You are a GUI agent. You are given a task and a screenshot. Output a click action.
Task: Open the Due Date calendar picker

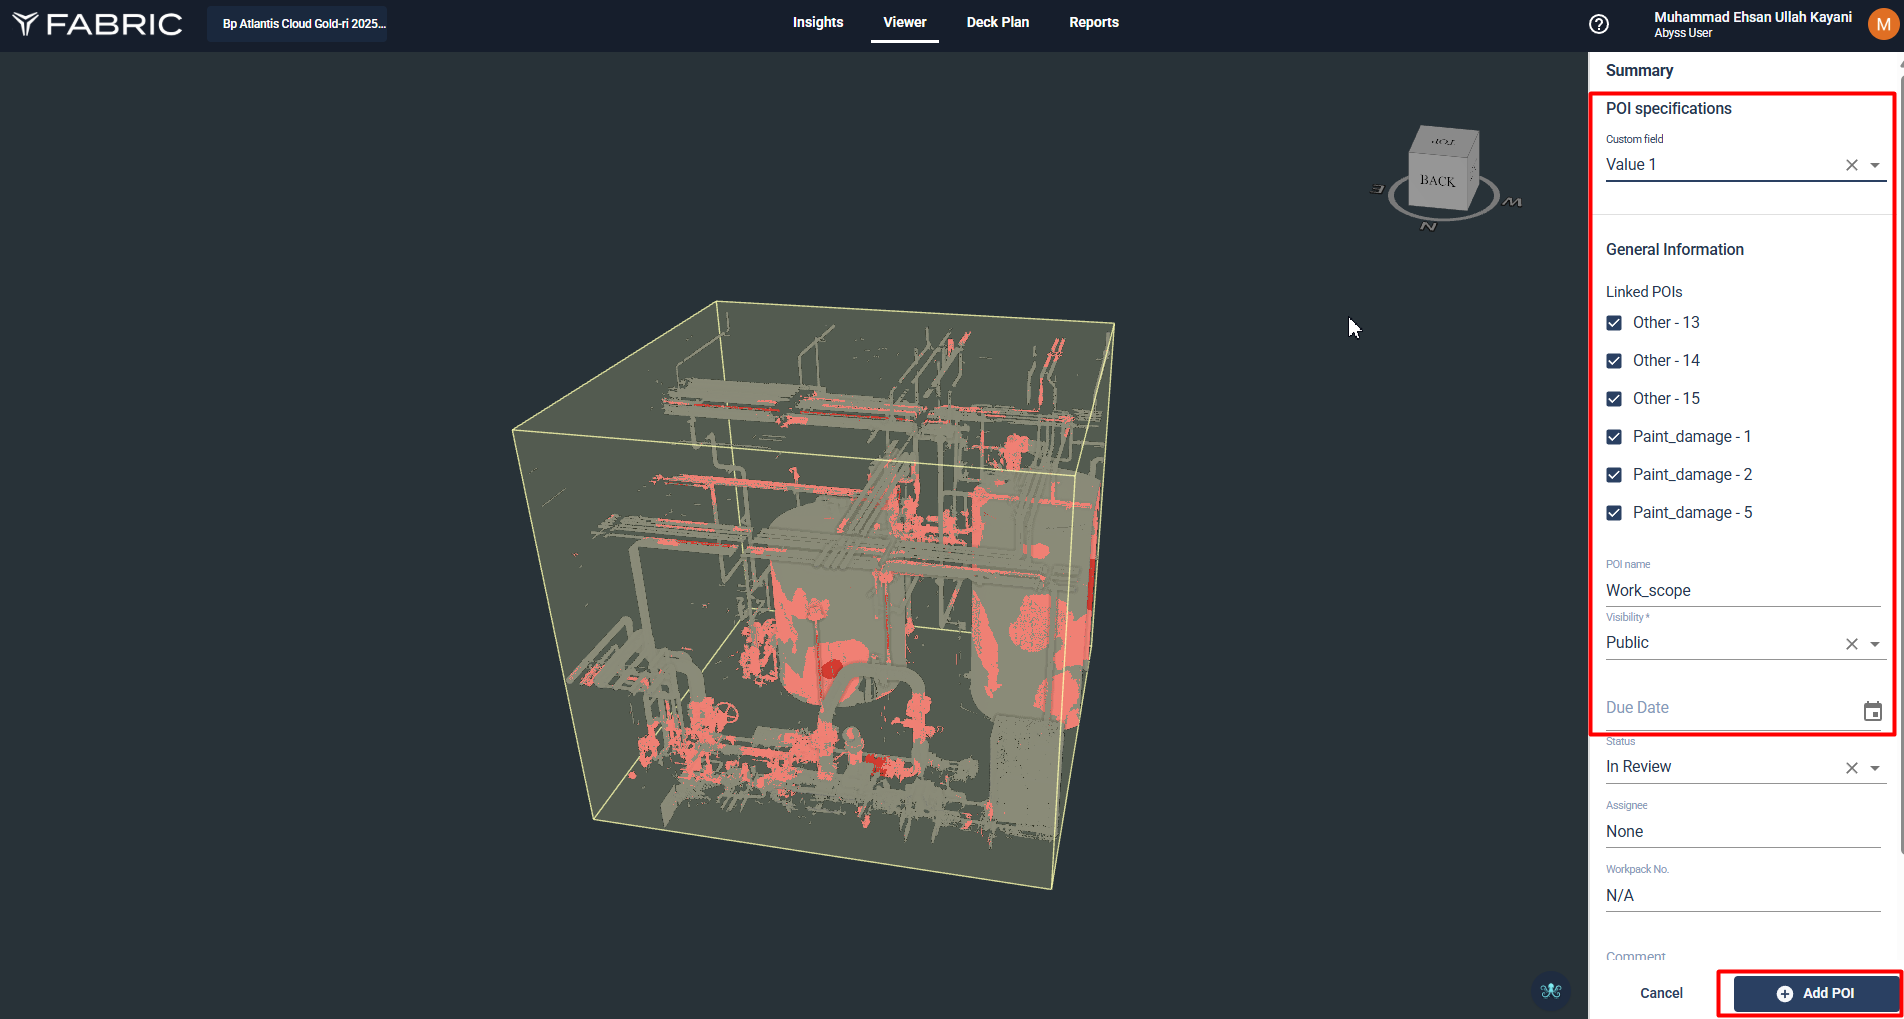click(1872, 711)
